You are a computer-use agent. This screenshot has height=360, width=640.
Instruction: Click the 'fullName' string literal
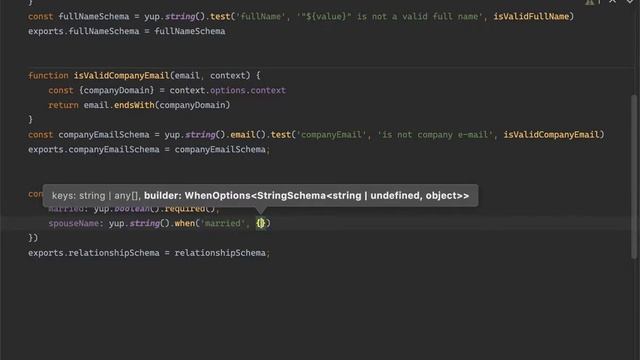click(261, 16)
